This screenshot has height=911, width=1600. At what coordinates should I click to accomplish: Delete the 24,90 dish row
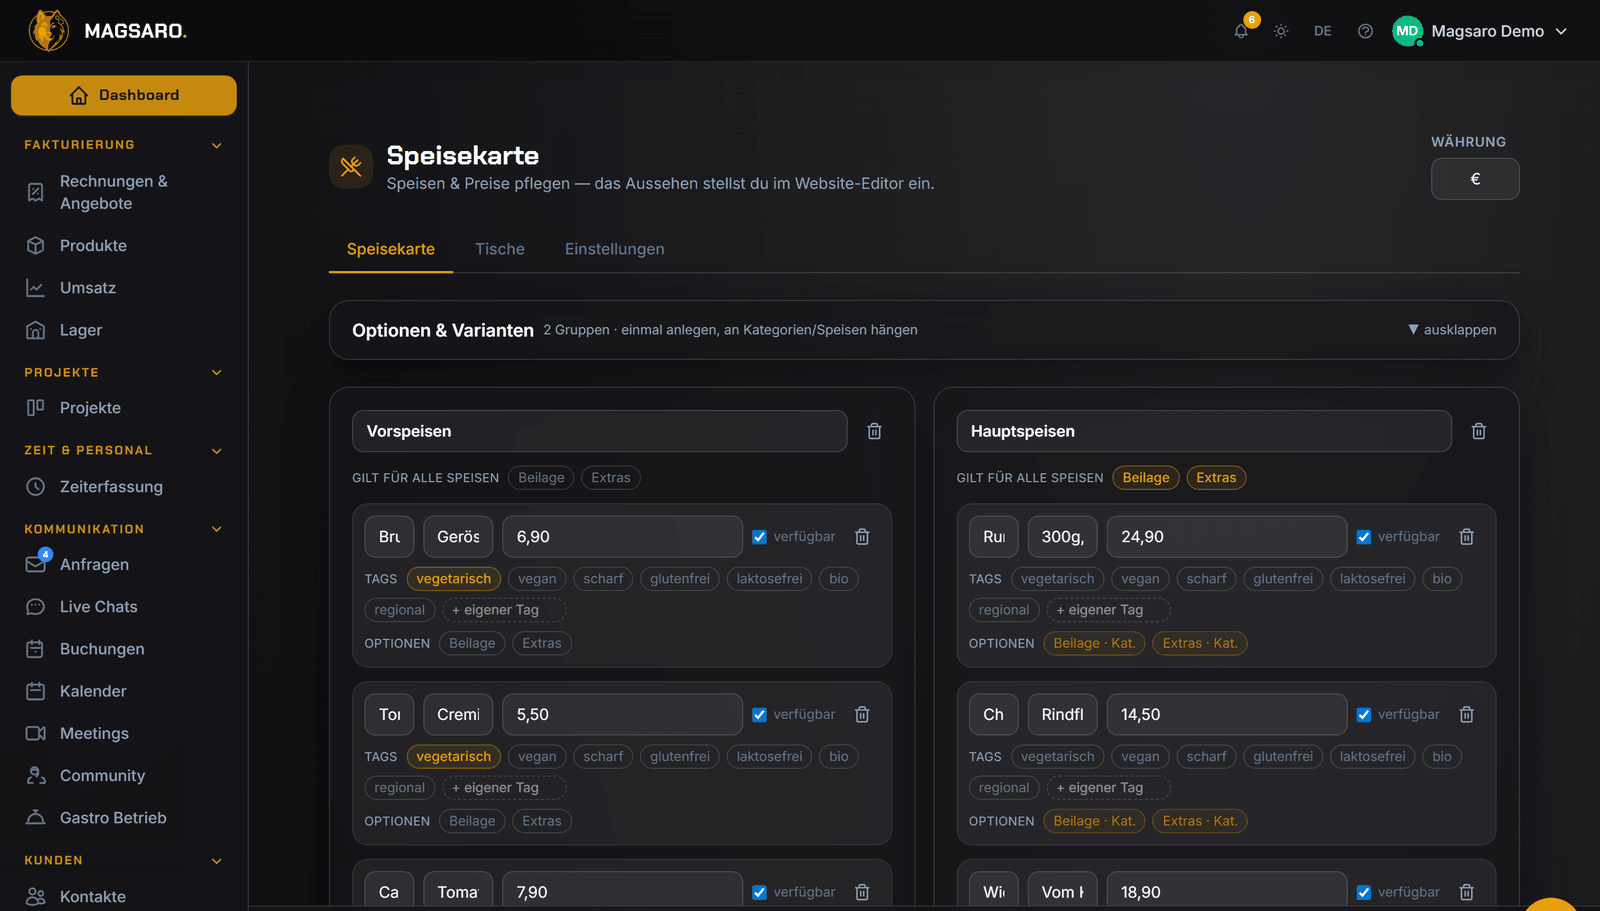1467,537
